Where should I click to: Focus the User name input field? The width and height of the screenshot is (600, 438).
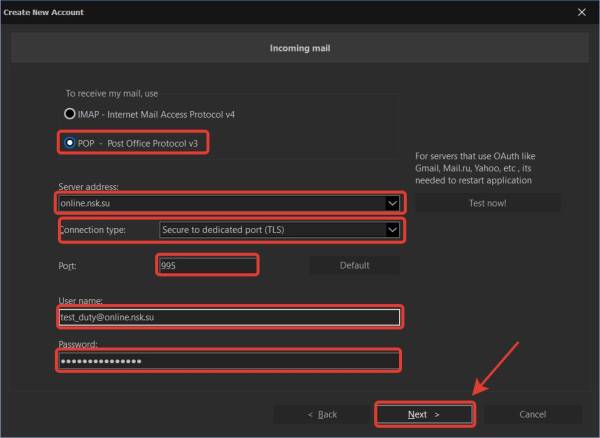229,317
